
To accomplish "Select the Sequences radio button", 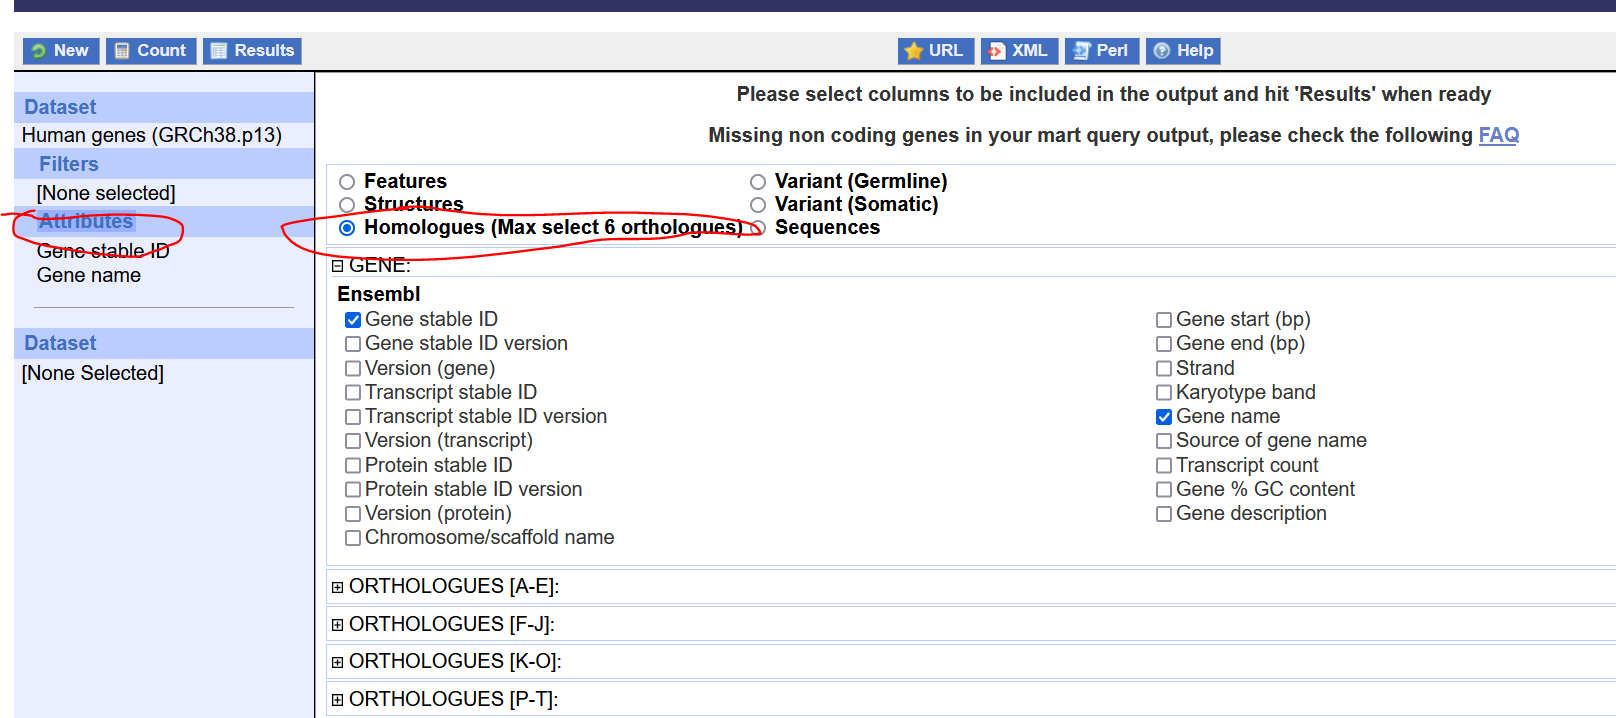I will [x=758, y=228].
